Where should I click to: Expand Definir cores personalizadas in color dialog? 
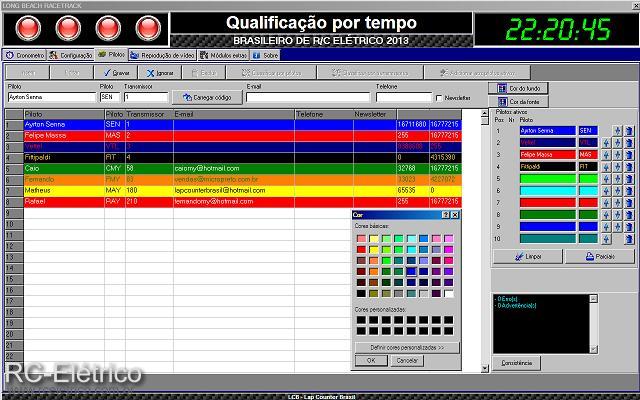(406, 347)
